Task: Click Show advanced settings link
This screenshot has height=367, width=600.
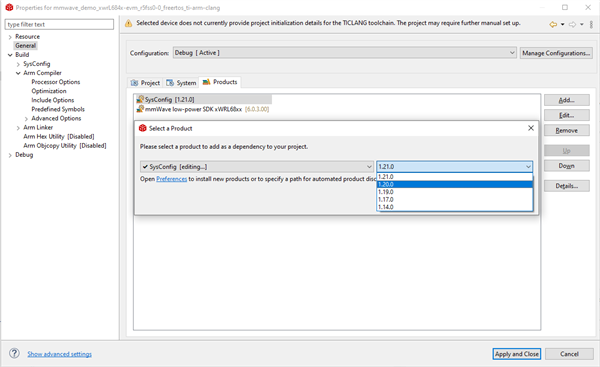Action: click(x=59, y=354)
